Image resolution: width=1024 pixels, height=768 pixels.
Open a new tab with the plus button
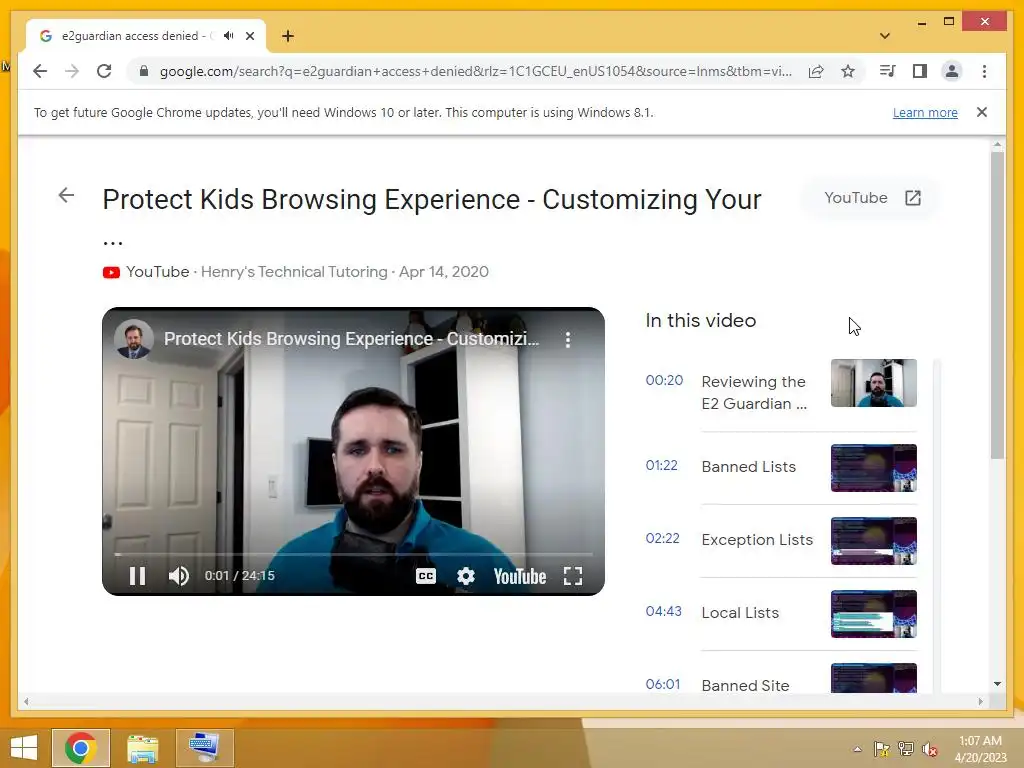[288, 36]
